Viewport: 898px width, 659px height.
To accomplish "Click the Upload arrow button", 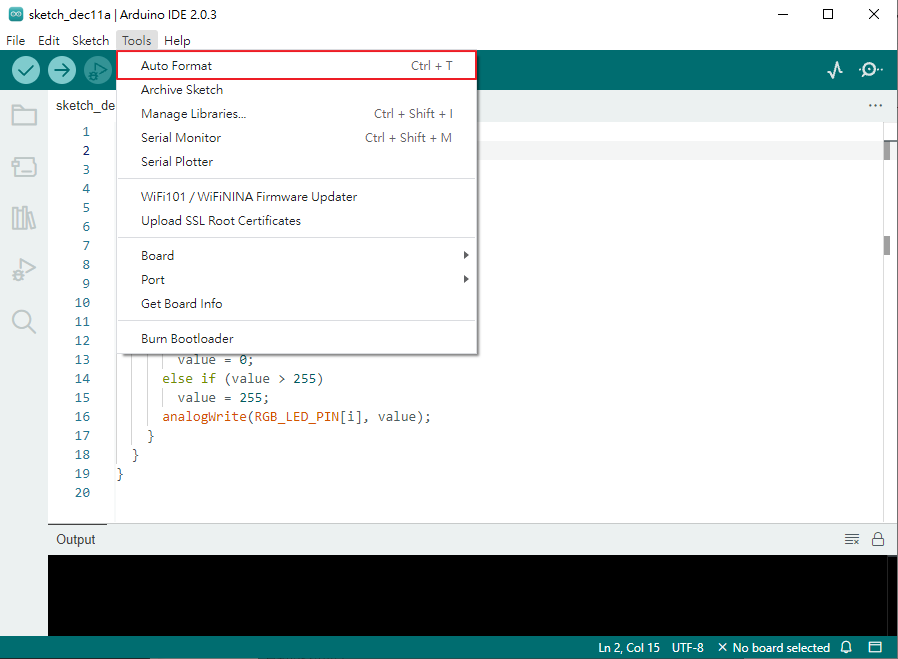I will click(62, 70).
